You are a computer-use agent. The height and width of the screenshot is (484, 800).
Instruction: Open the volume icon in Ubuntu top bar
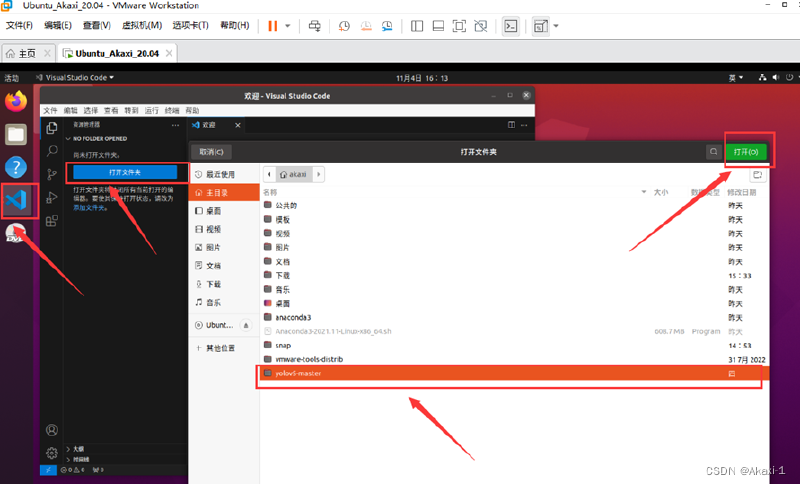click(776, 78)
